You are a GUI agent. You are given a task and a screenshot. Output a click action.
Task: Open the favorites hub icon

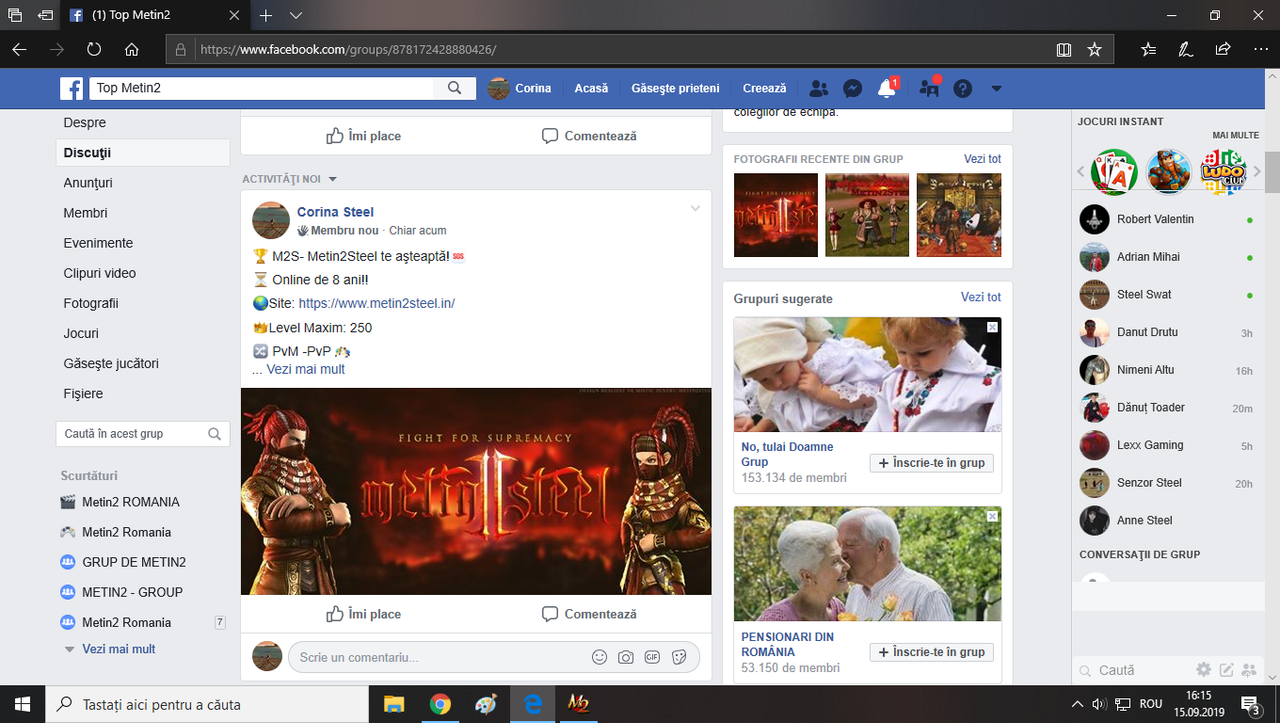[x=1148, y=49]
